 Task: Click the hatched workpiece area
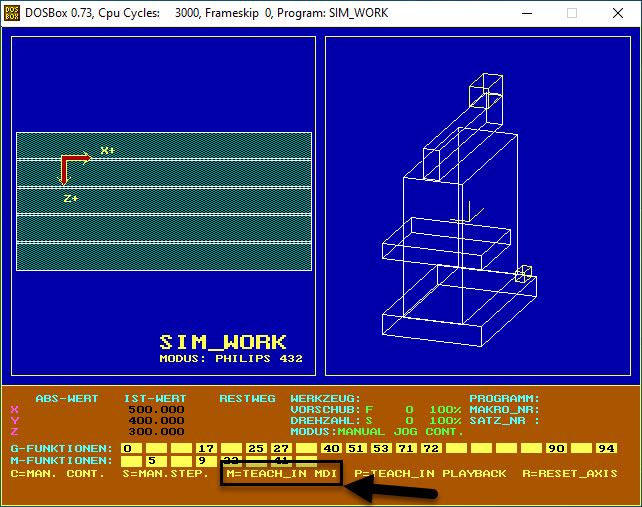[164, 201]
